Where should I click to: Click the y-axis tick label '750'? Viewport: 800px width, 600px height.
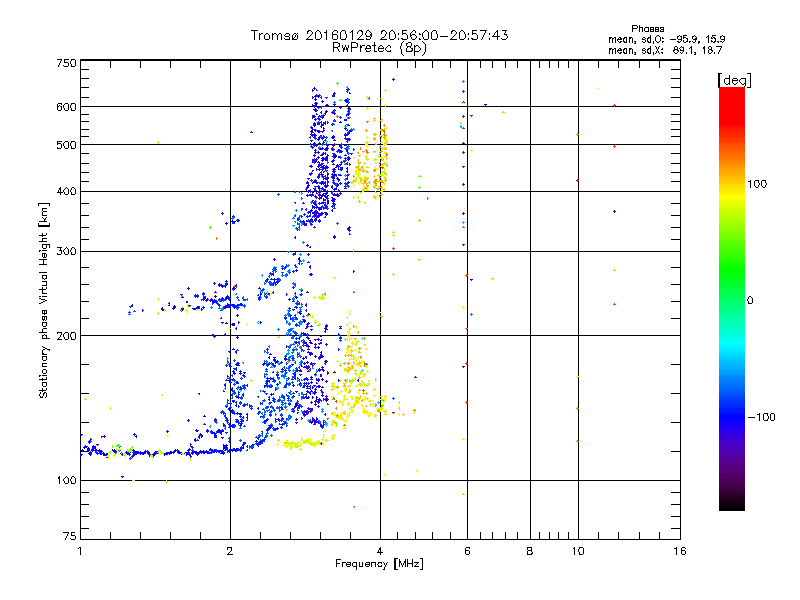pyautogui.click(x=67, y=63)
